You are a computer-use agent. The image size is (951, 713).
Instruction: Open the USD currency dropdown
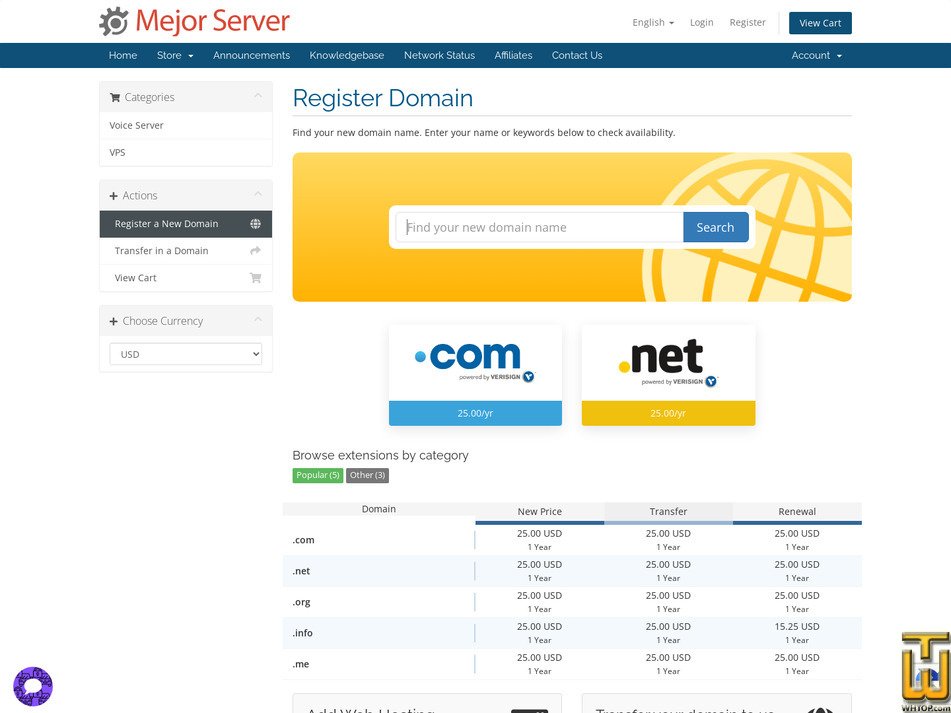click(186, 354)
